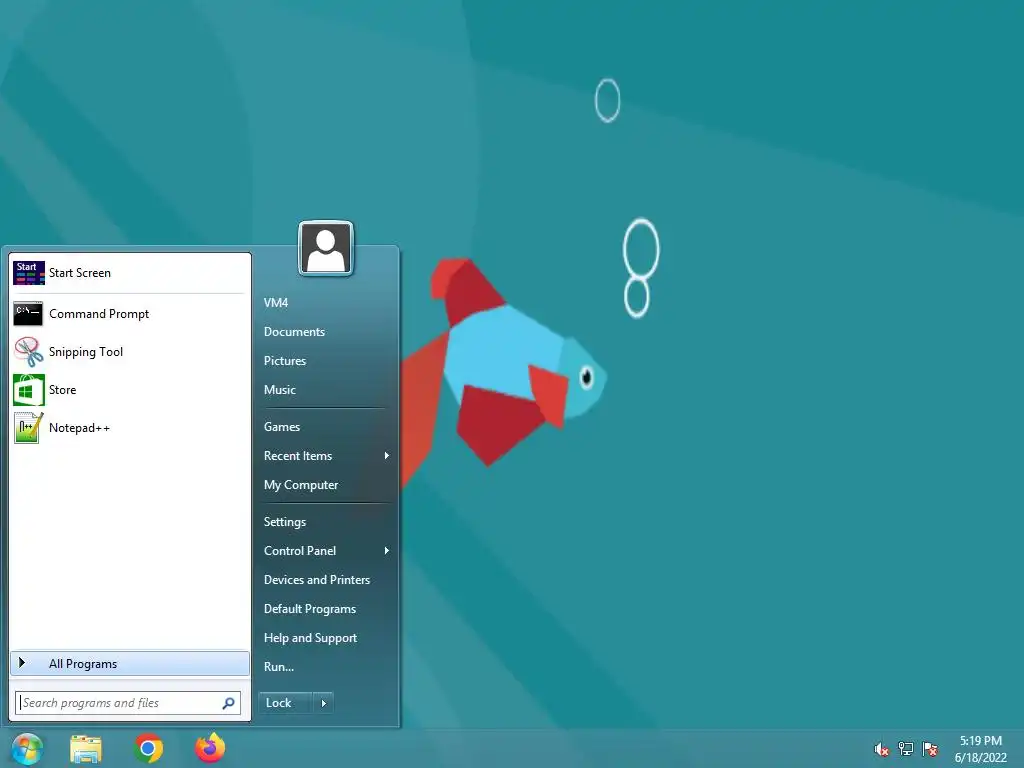The width and height of the screenshot is (1024, 768).
Task: Click the Recent Items label
Action: tap(298, 456)
